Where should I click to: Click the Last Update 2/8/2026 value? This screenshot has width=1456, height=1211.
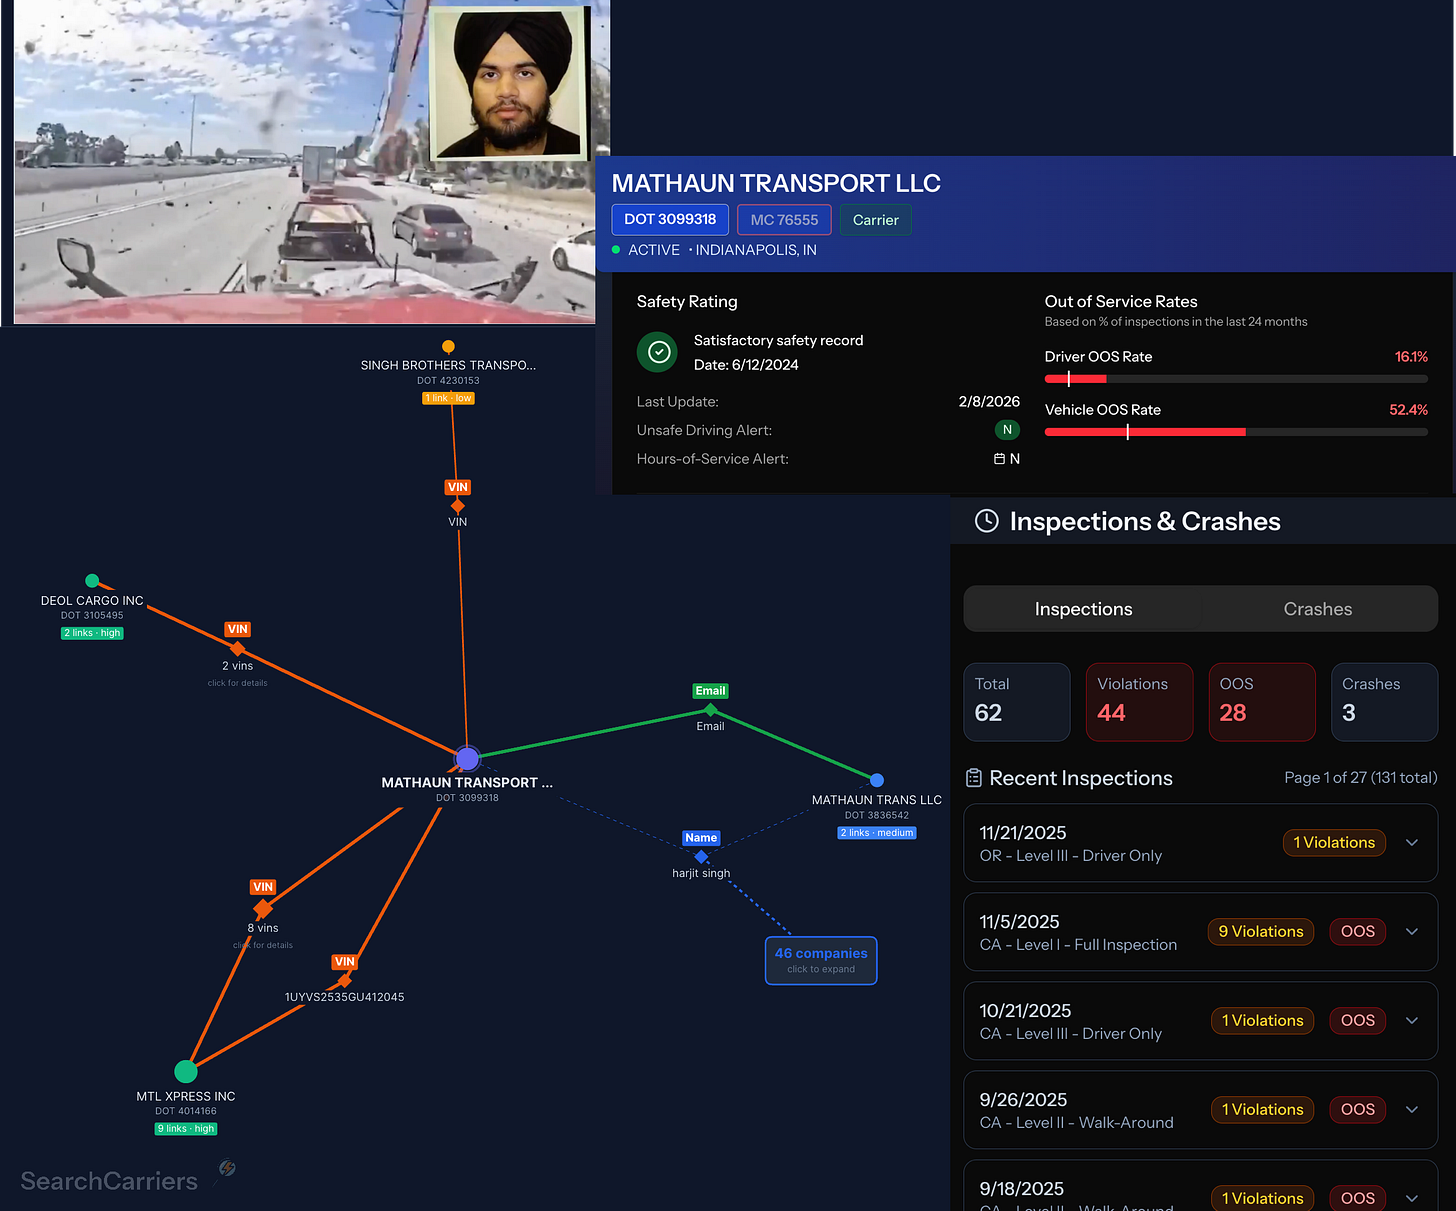989,401
